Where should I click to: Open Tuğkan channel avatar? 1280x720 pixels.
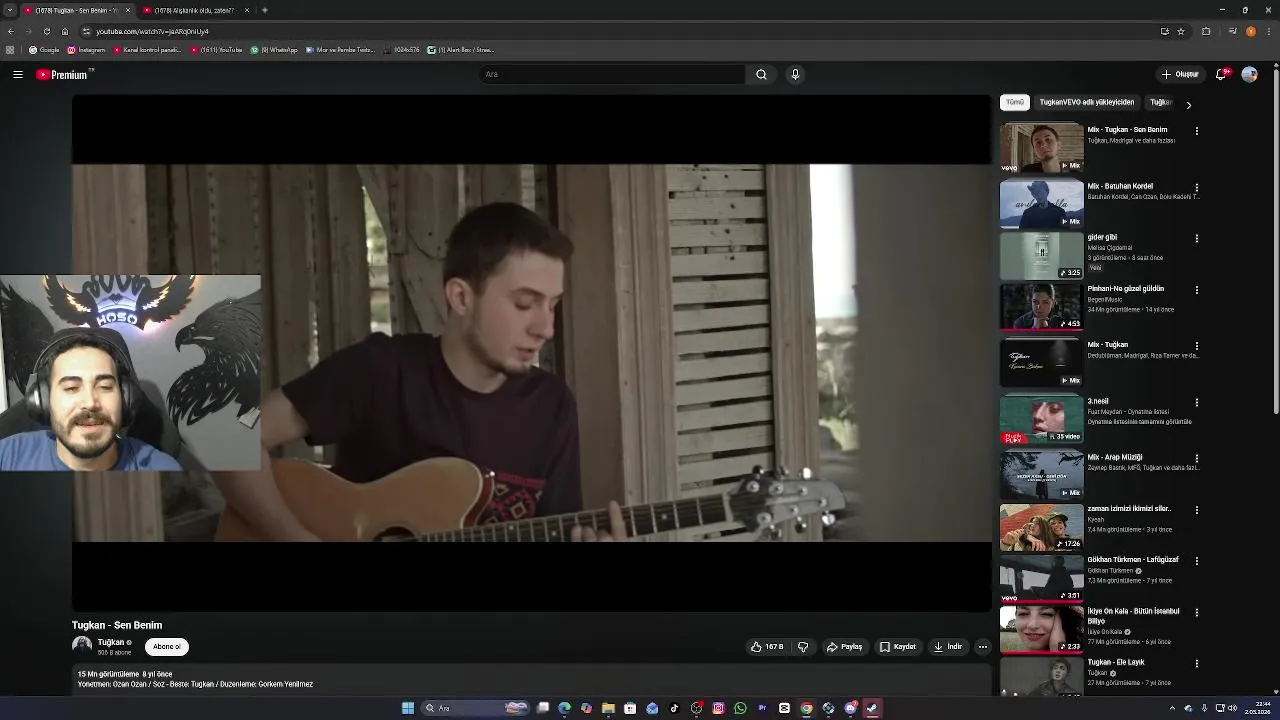82,646
